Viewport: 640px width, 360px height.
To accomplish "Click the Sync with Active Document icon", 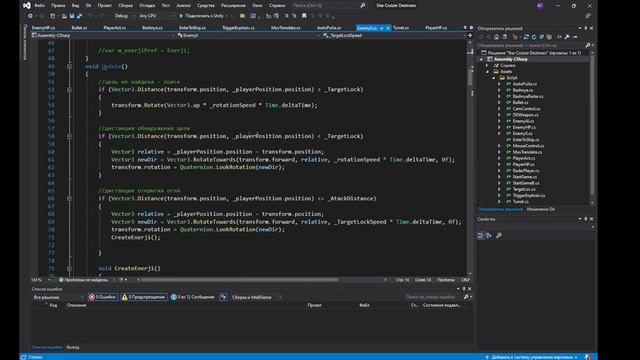I will 526,37.
